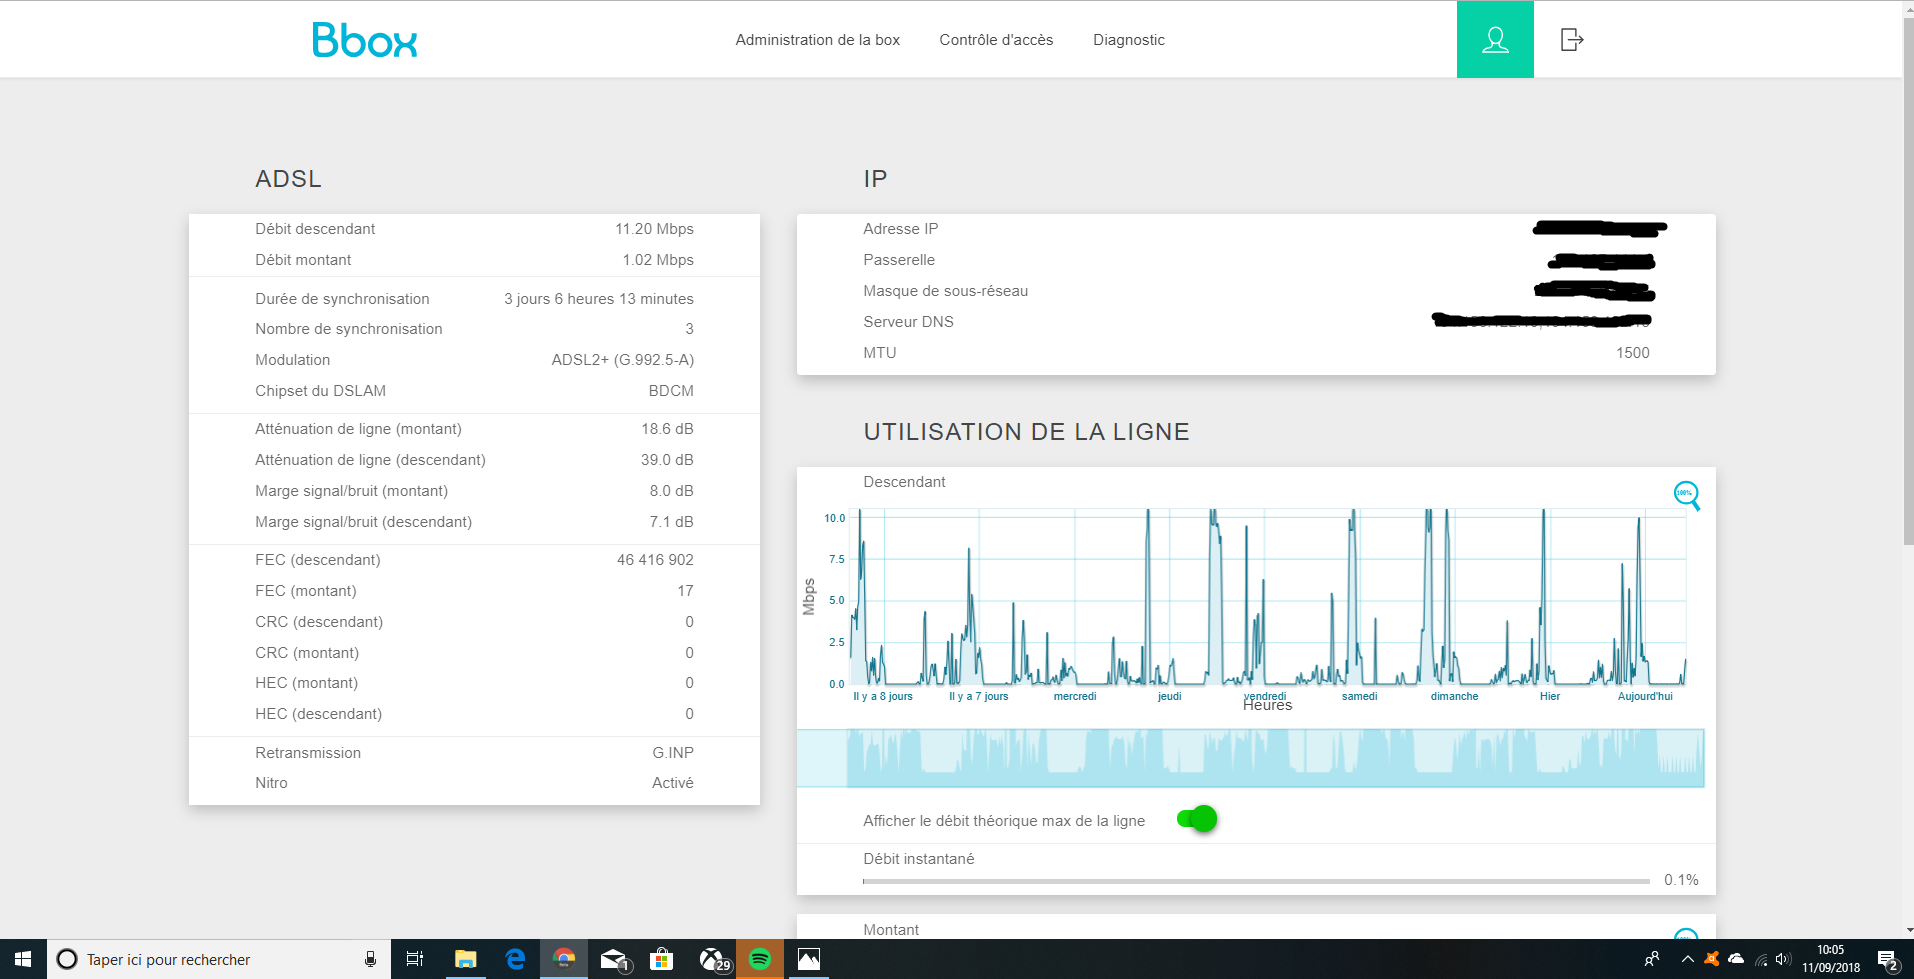Click the Descendant chart range selector strip
The height and width of the screenshot is (979, 1914).
(x=1251, y=758)
